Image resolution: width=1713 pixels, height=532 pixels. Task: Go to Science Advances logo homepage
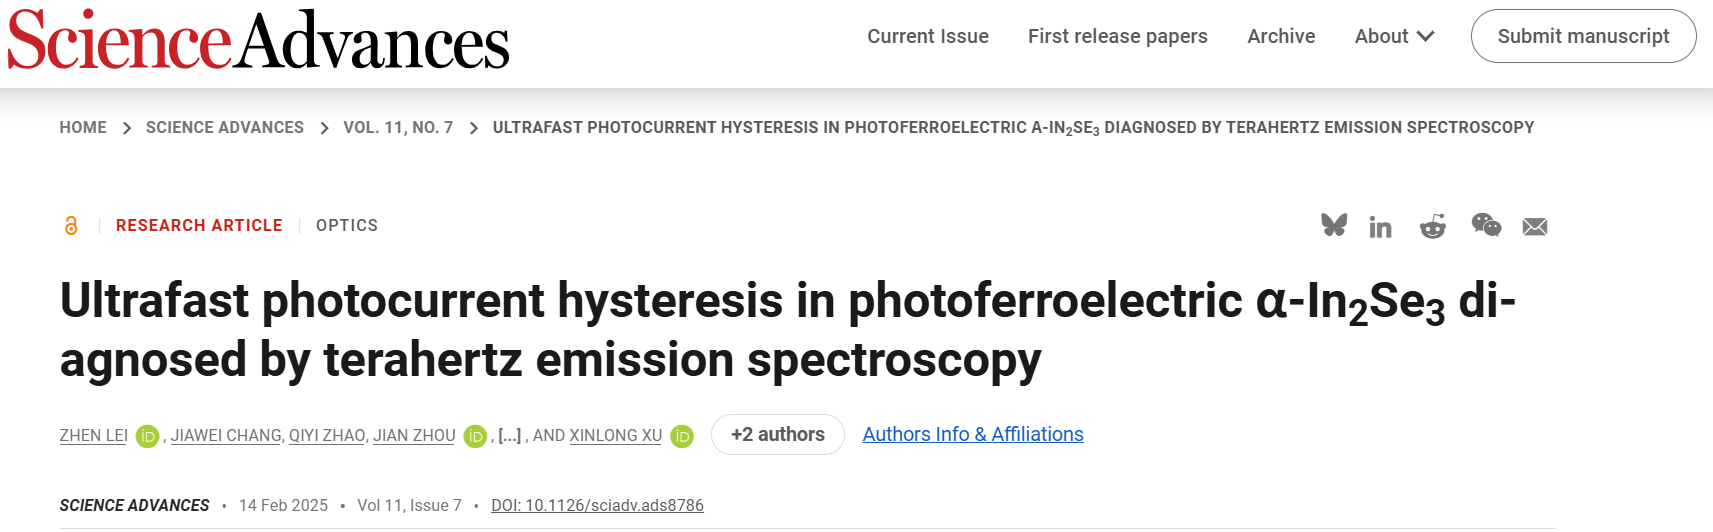259,40
